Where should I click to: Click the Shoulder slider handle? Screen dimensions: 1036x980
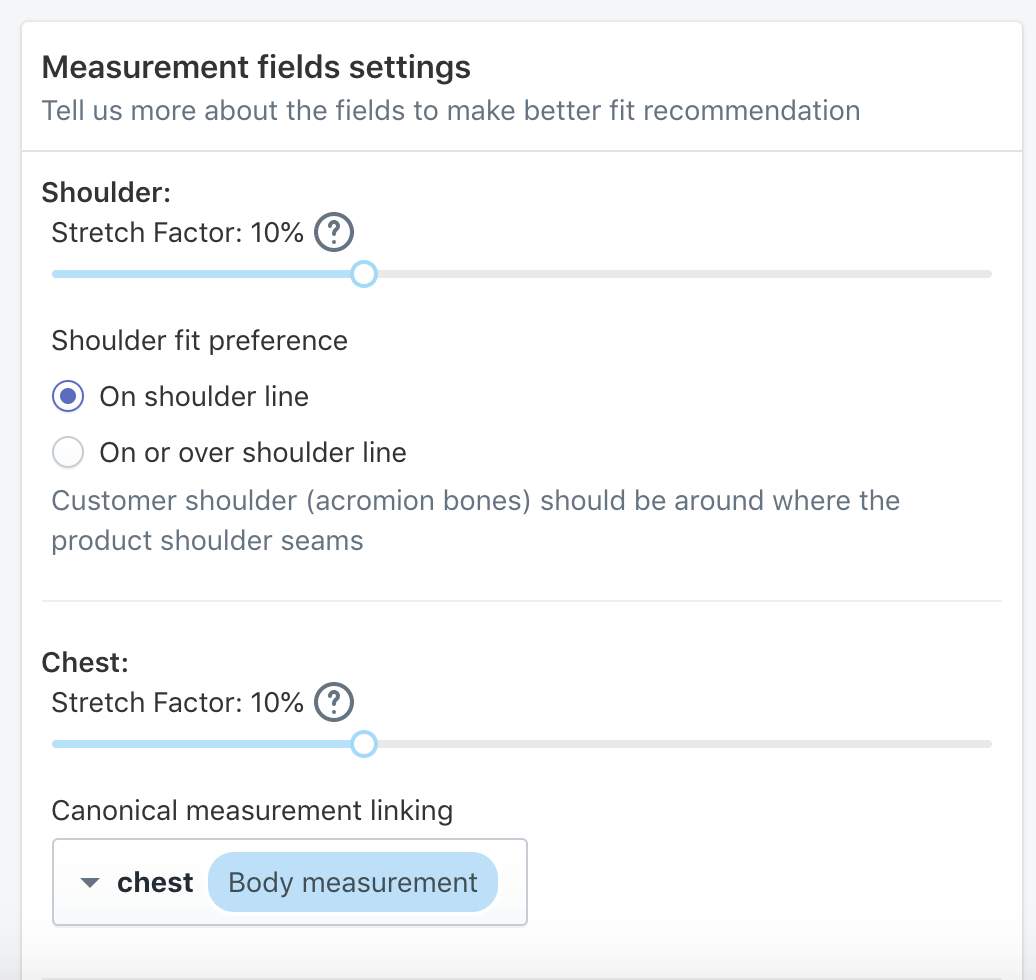(364, 274)
